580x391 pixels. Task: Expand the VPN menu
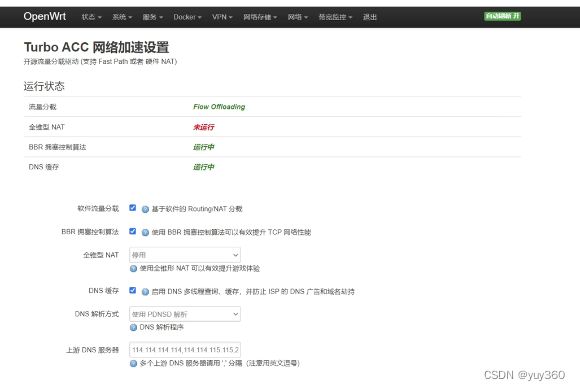[x=222, y=17]
